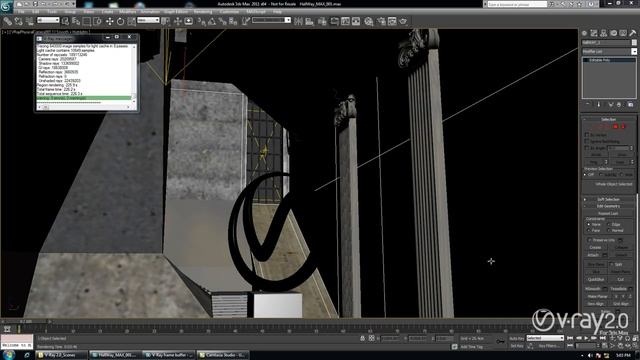The height and width of the screenshot is (360, 640).
Task: Set Constraints to Face radio button
Action: pyautogui.click(x=589, y=231)
